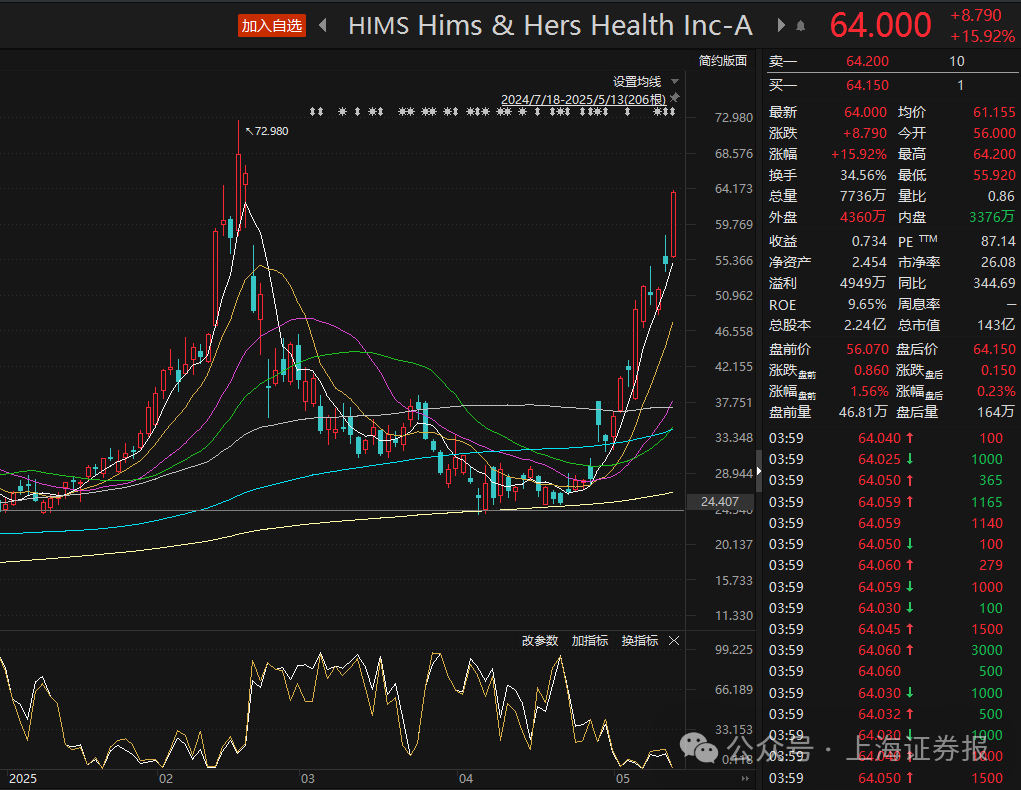Click 换指标 to change the indicator

pos(639,641)
